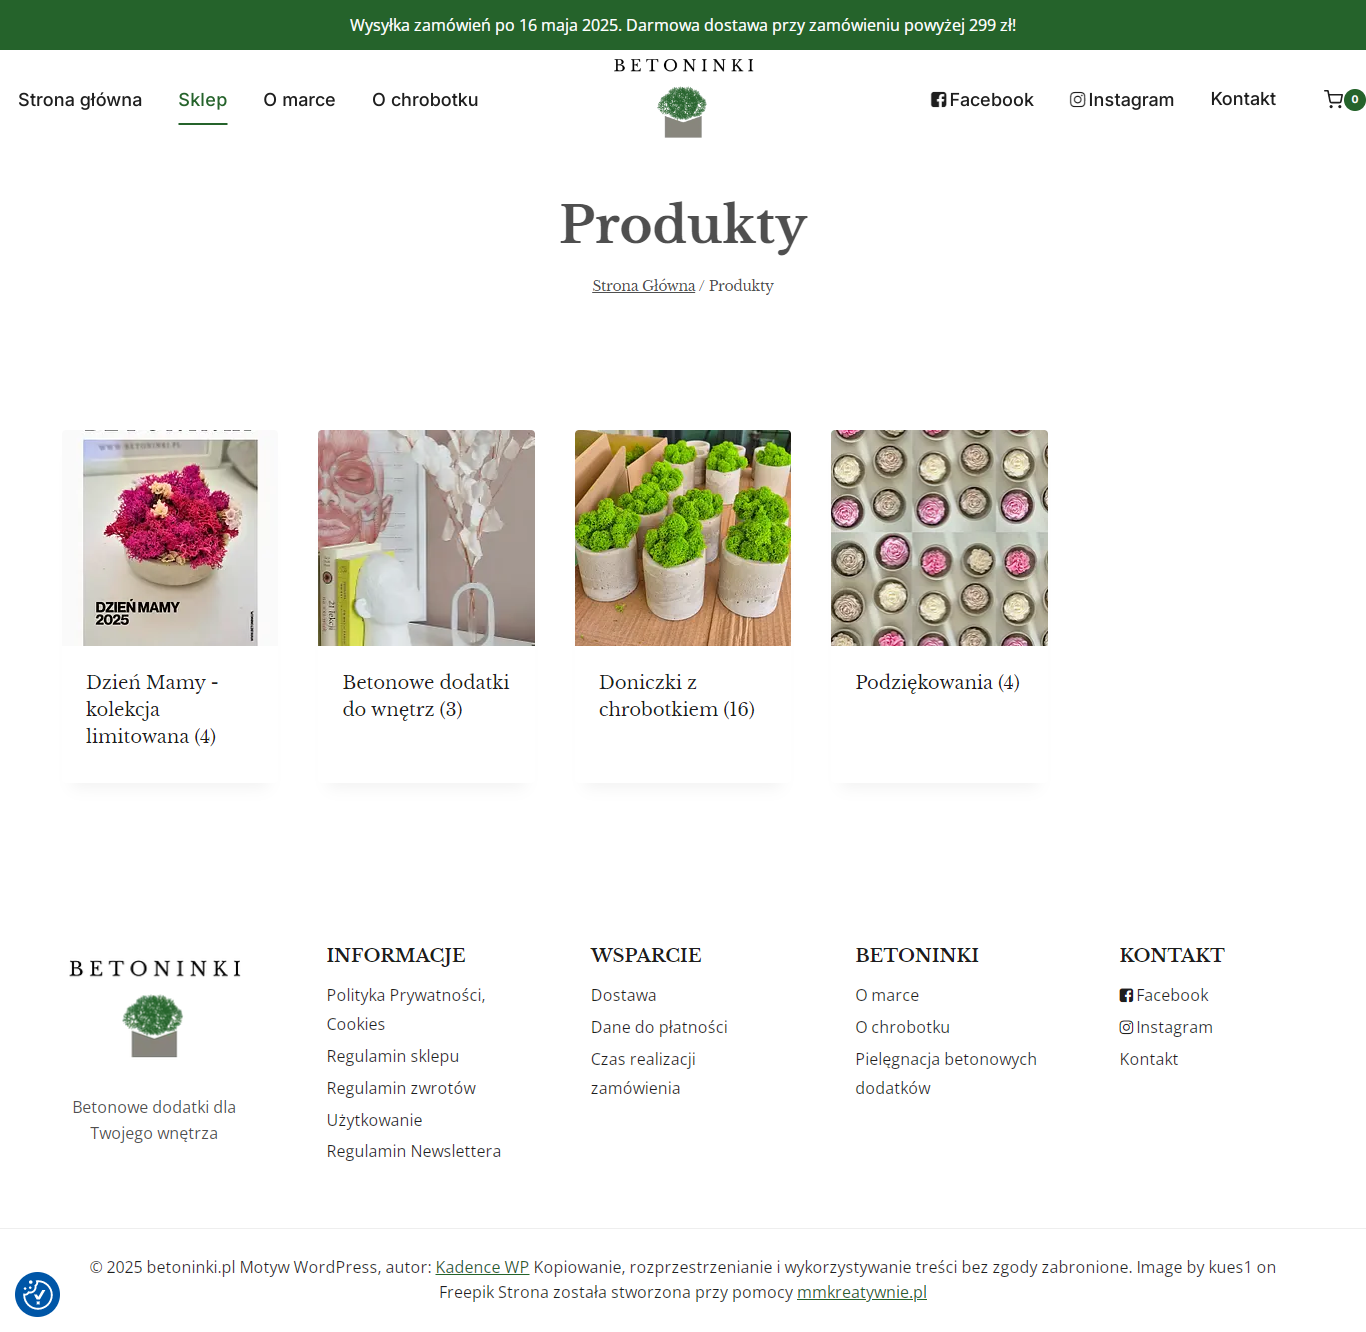Open Facebook link in header
The image size is (1366, 1332).
(x=982, y=100)
